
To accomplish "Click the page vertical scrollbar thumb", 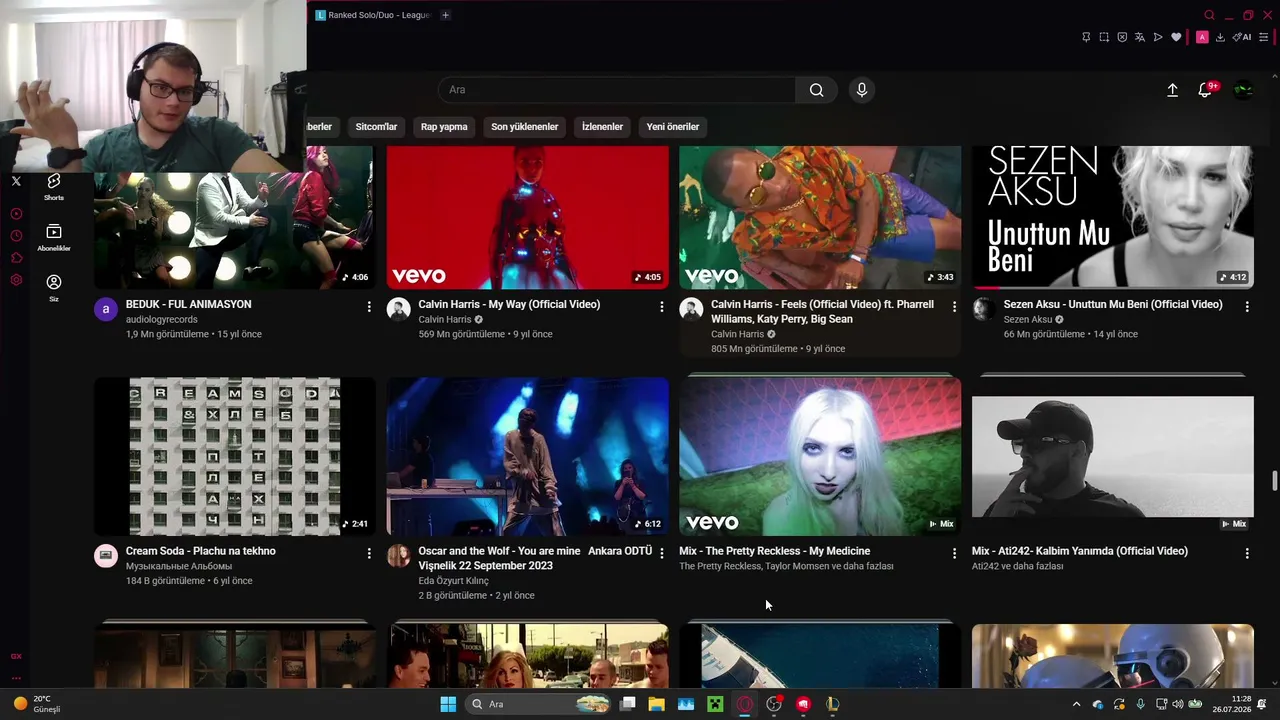I will (1274, 480).
